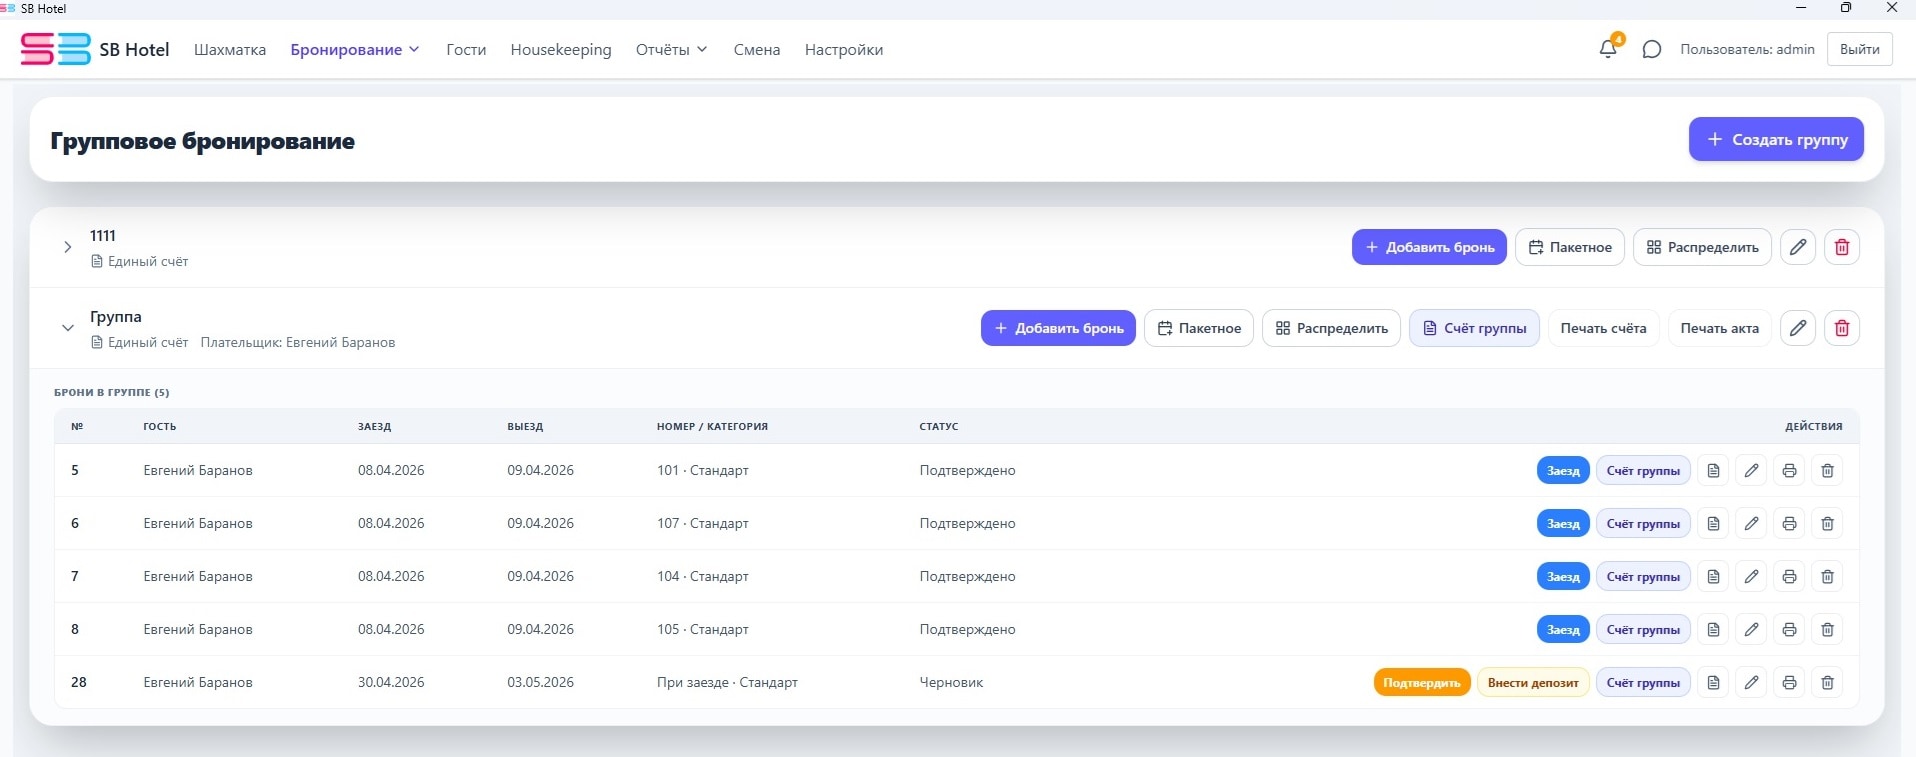Open Настройки
1916x757 pixels.
[844, 49]
